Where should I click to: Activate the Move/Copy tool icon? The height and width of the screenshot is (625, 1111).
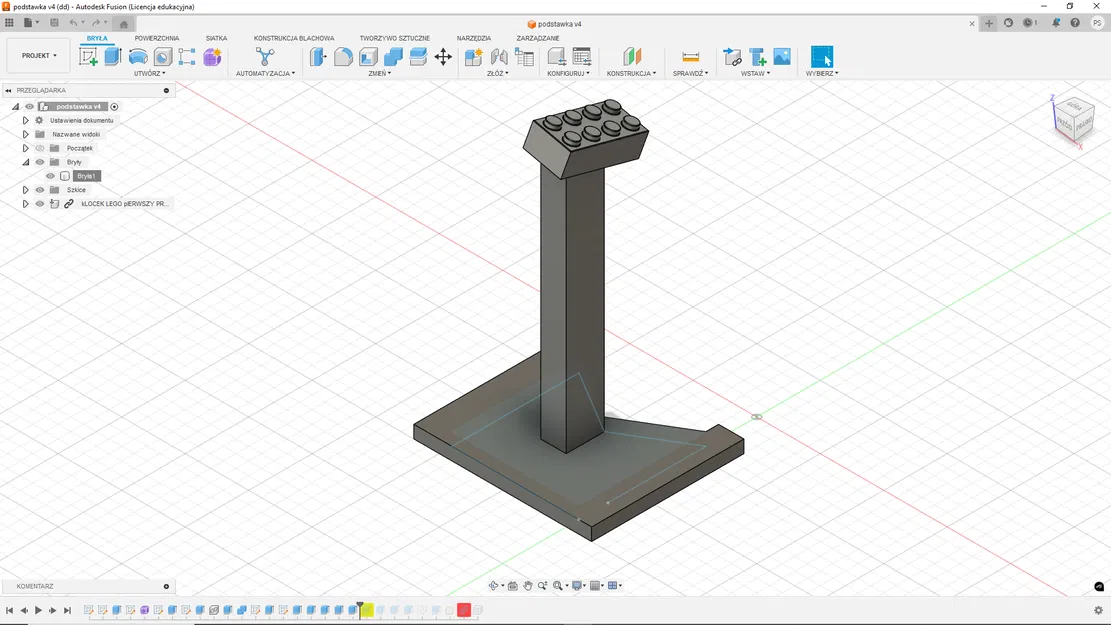tap(443, 57)
